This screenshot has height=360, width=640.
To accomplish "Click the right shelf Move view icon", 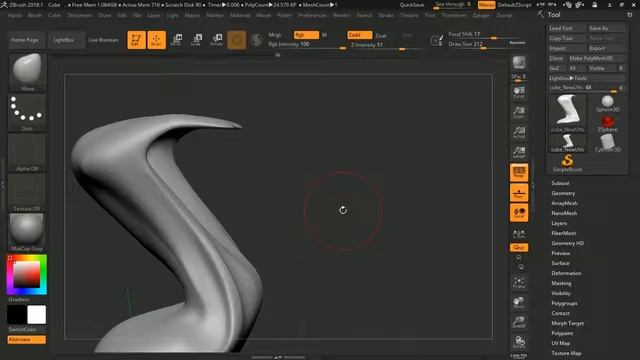I will (x=519, y=302).
